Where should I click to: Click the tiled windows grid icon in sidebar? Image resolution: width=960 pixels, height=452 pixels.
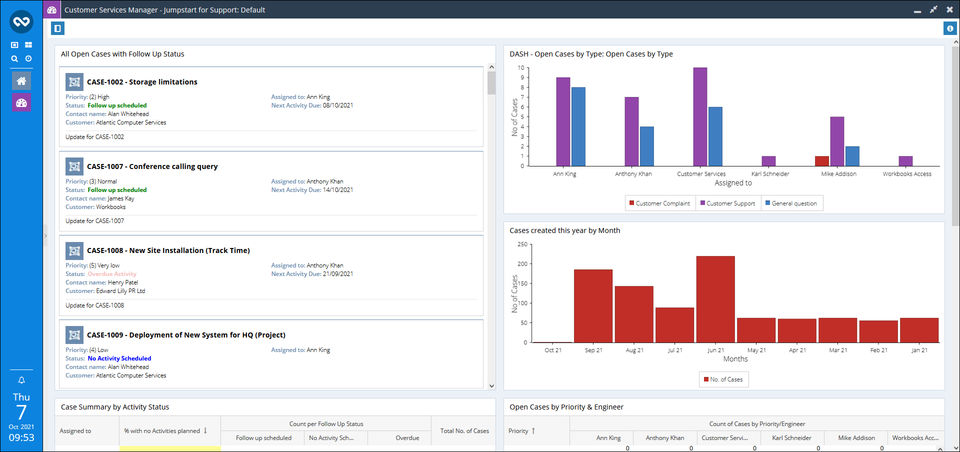tap(28, 45)
